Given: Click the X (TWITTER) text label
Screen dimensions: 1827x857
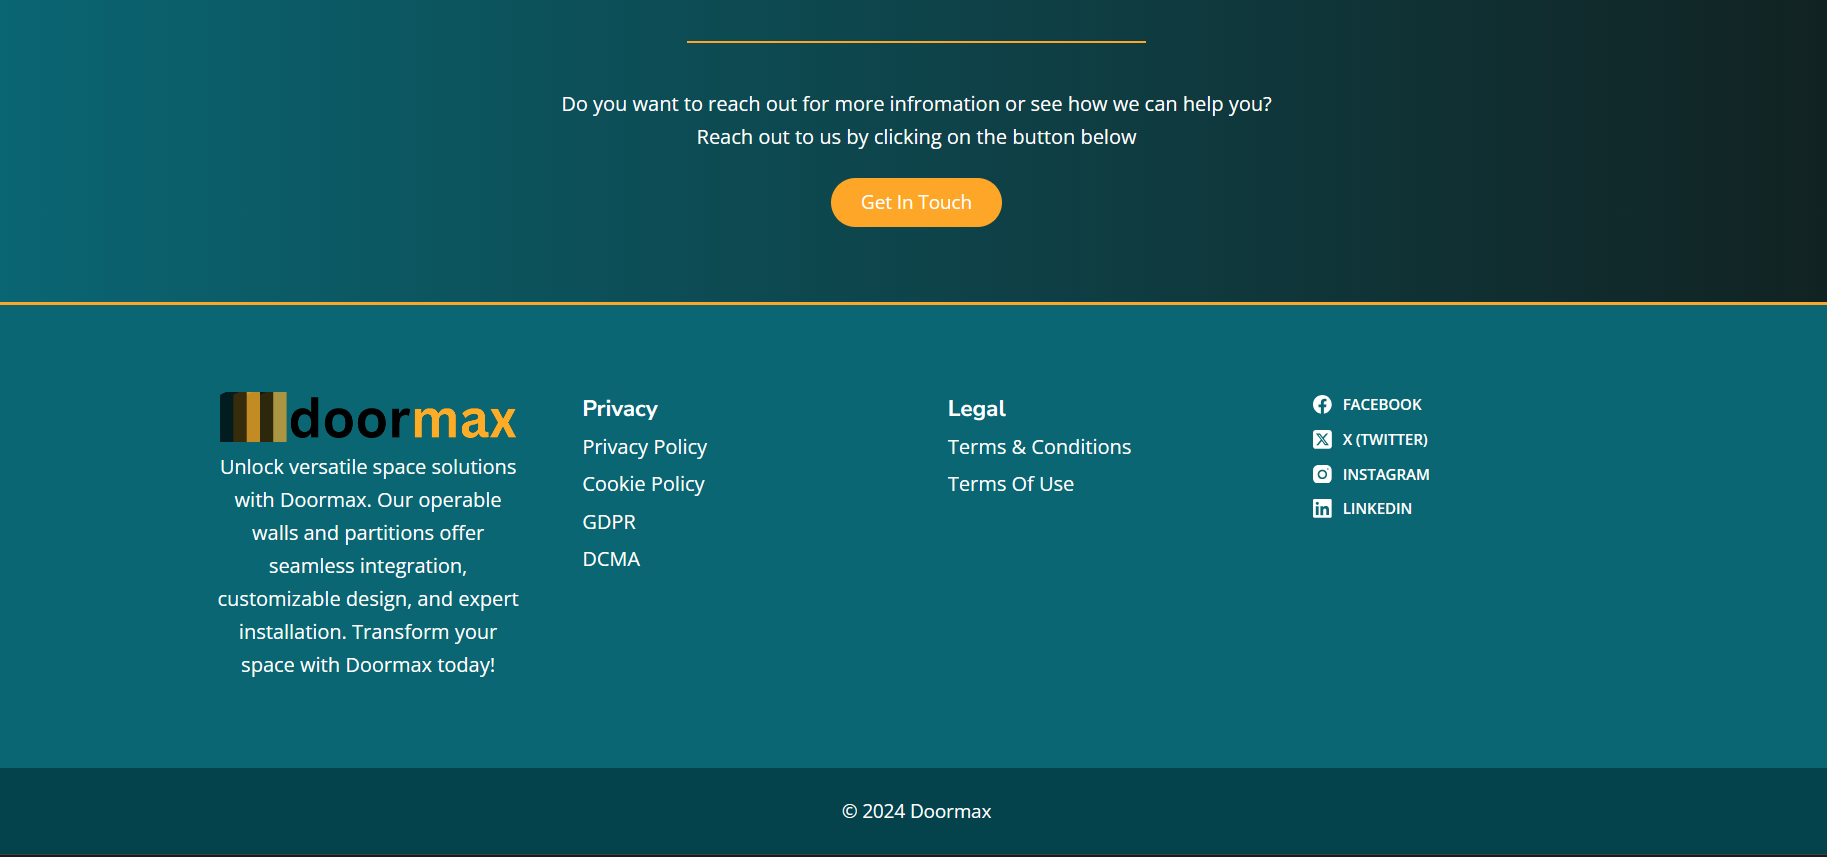Looking at the screenshot, I should pyautogui.click(x=1384, y=440).
